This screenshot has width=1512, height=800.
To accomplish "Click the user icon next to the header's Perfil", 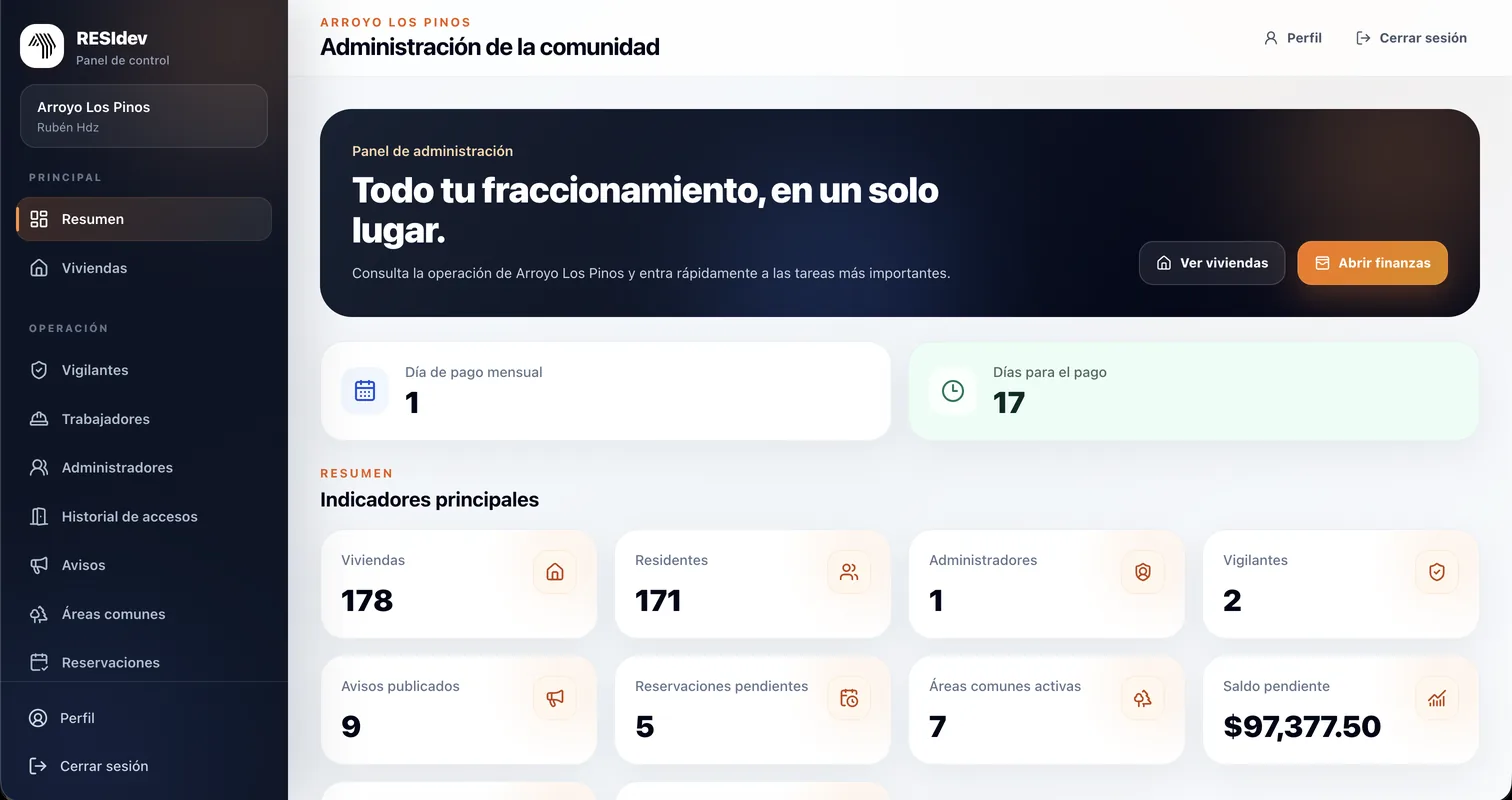I will pos(1271,38).
